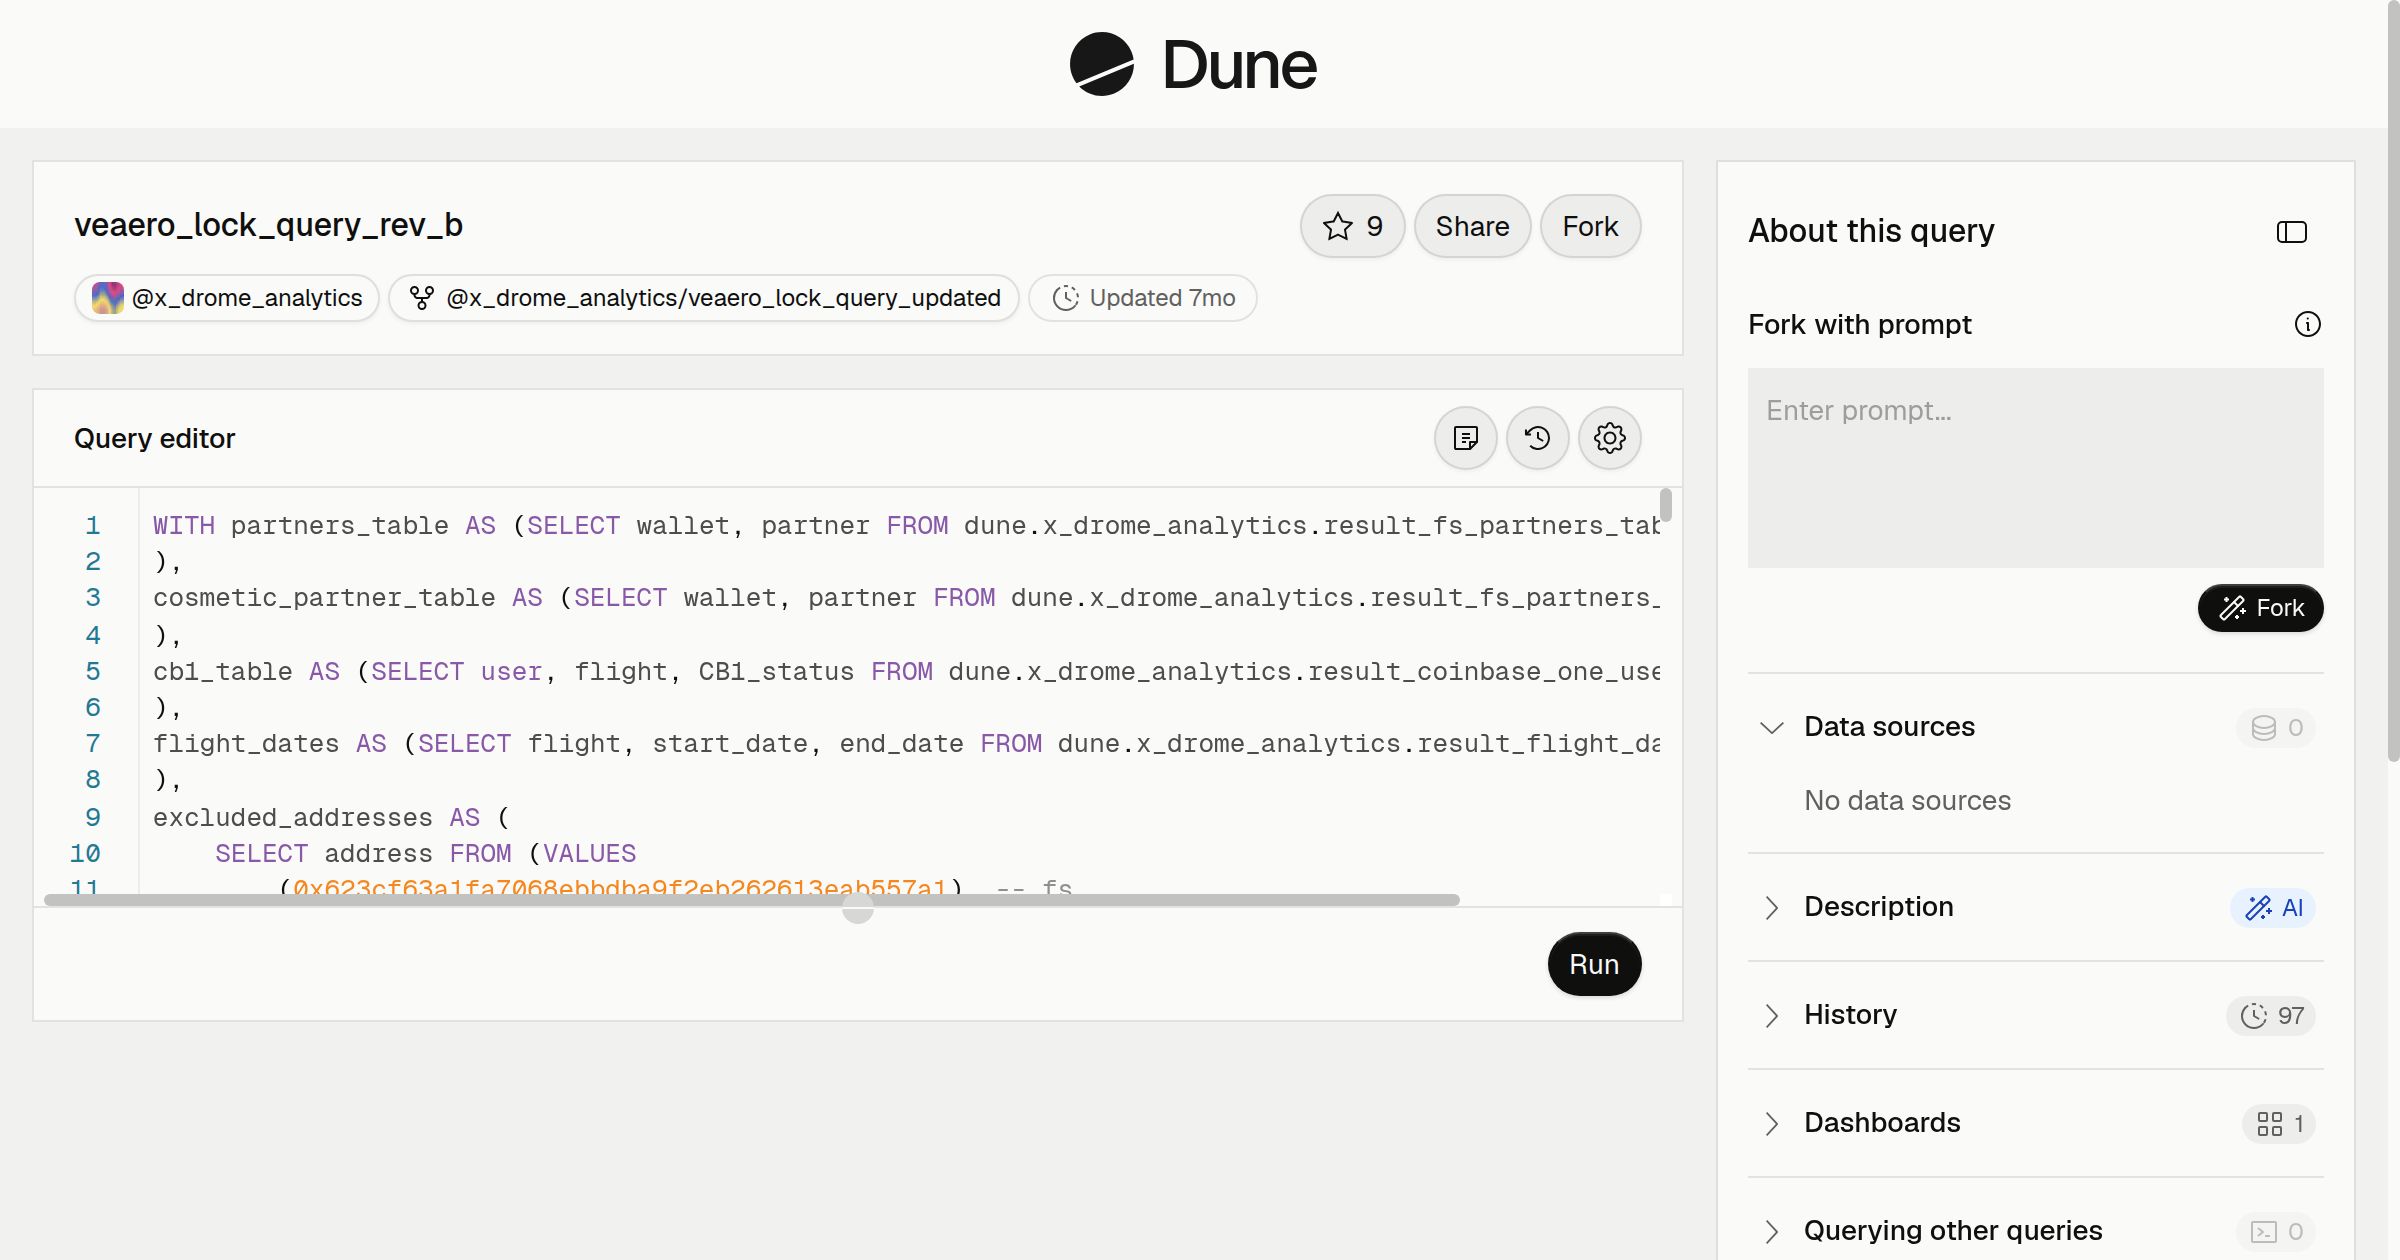Image resolution: width=2400 pixels, height=1260 pixels.
Task: Click the History count badge 97
Action: tap(2271, 1016)
